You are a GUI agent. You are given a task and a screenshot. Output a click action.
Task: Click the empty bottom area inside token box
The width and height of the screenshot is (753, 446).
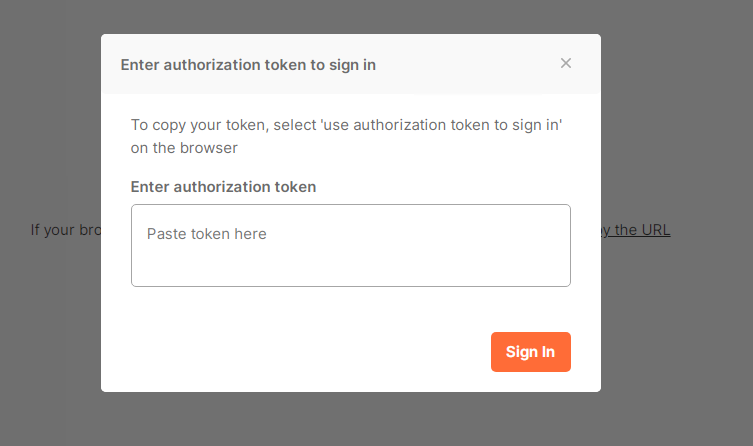click(350, 270)
